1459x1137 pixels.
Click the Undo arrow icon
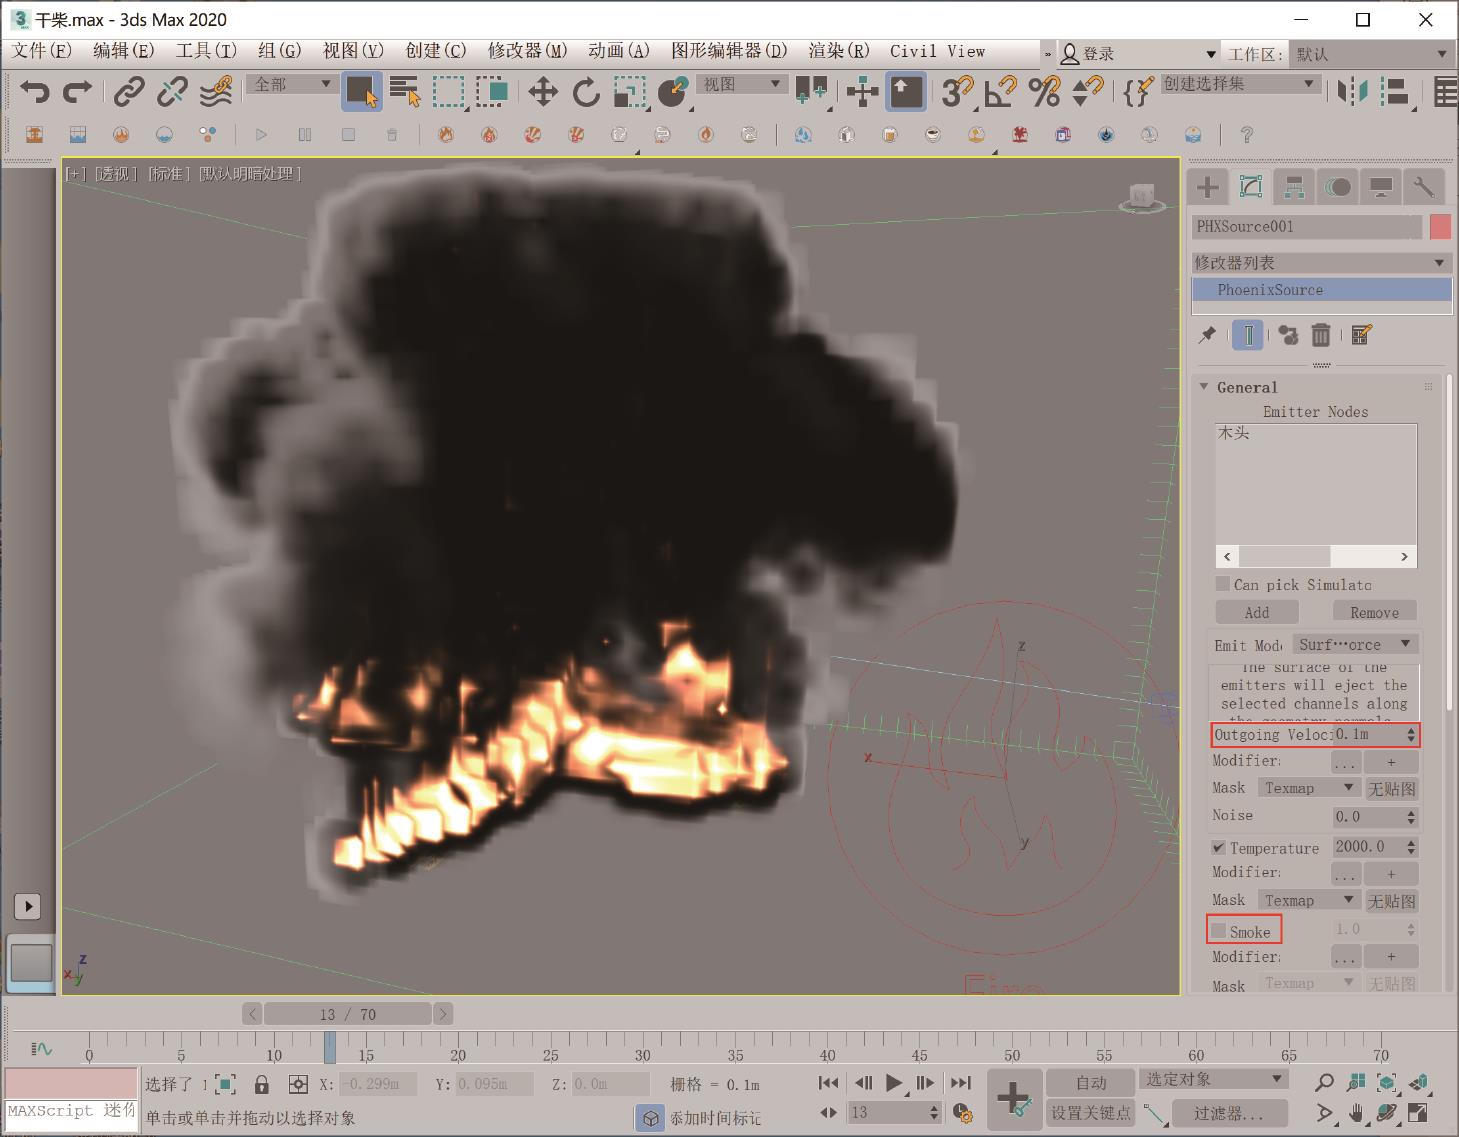click(x=34, y=93)
